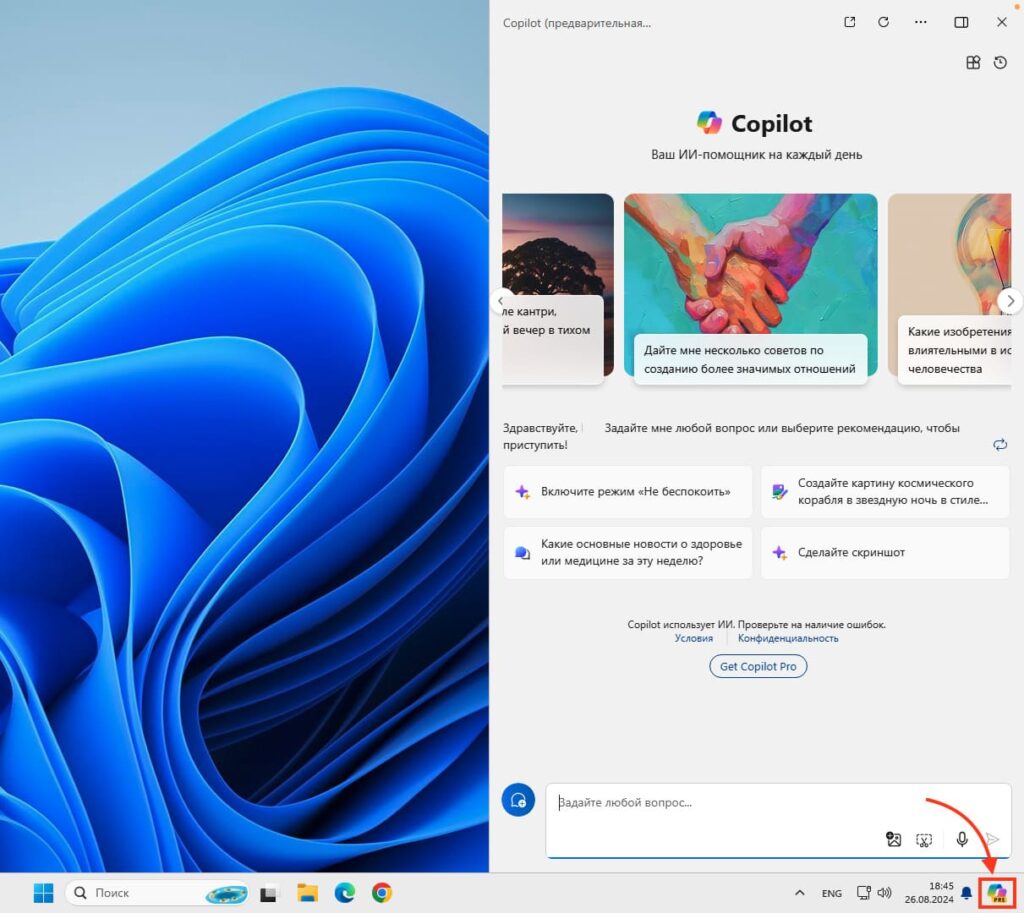Refresh the Copilot panel
This screenshot has height=913, width=1024.
click(x=884, y=22)
